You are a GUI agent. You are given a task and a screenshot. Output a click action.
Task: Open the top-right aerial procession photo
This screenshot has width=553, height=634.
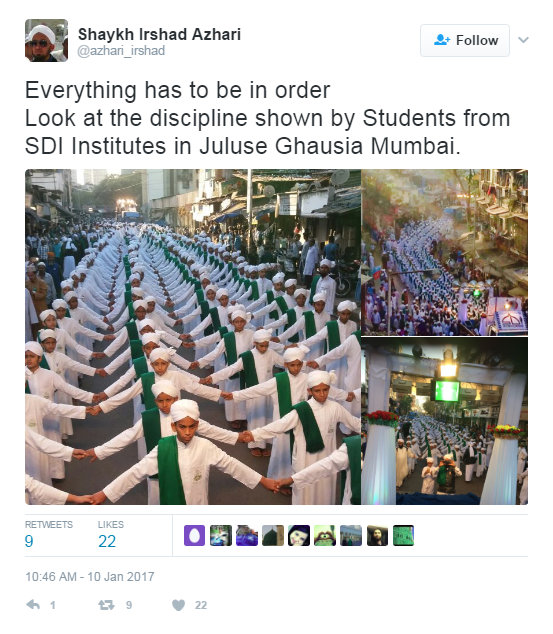pyautogui.click(x=444, y=252)
